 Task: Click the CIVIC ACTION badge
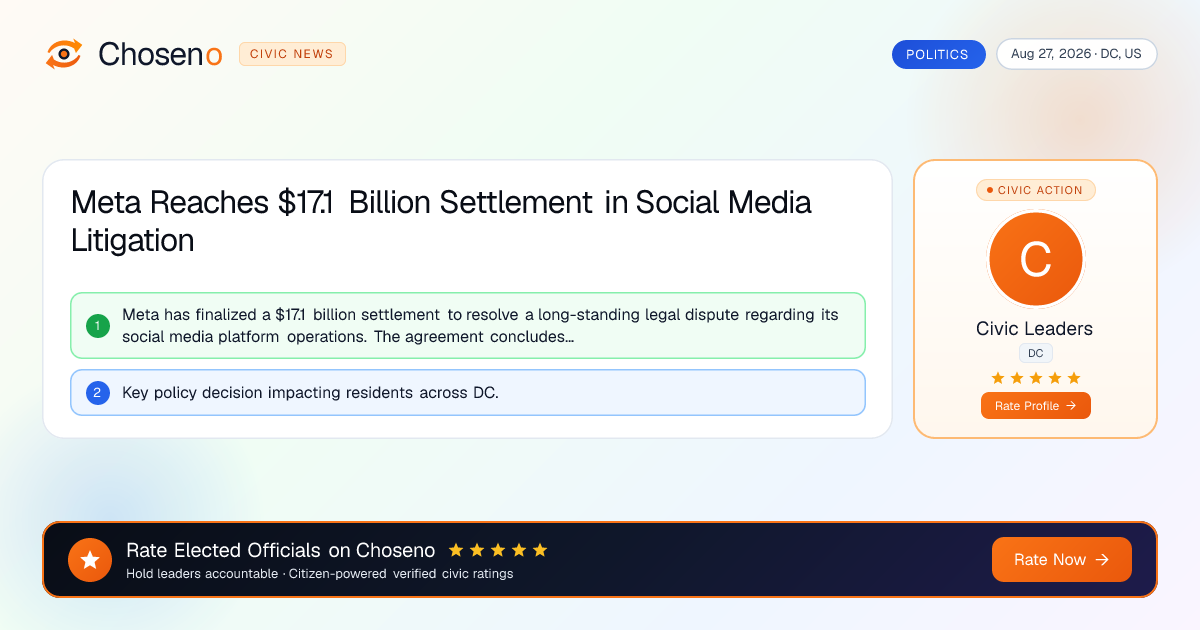[x=1035, y=190]
